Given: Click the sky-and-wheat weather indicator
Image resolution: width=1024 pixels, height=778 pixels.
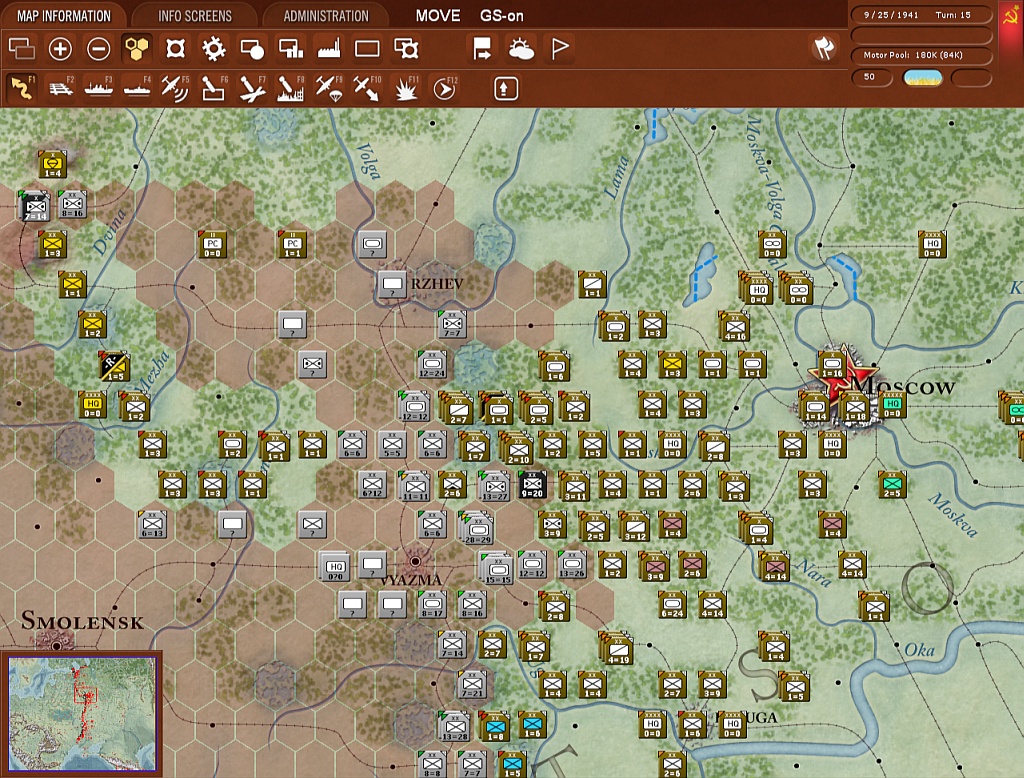Looking at the screenshot, I should click(x=922, y=78).
